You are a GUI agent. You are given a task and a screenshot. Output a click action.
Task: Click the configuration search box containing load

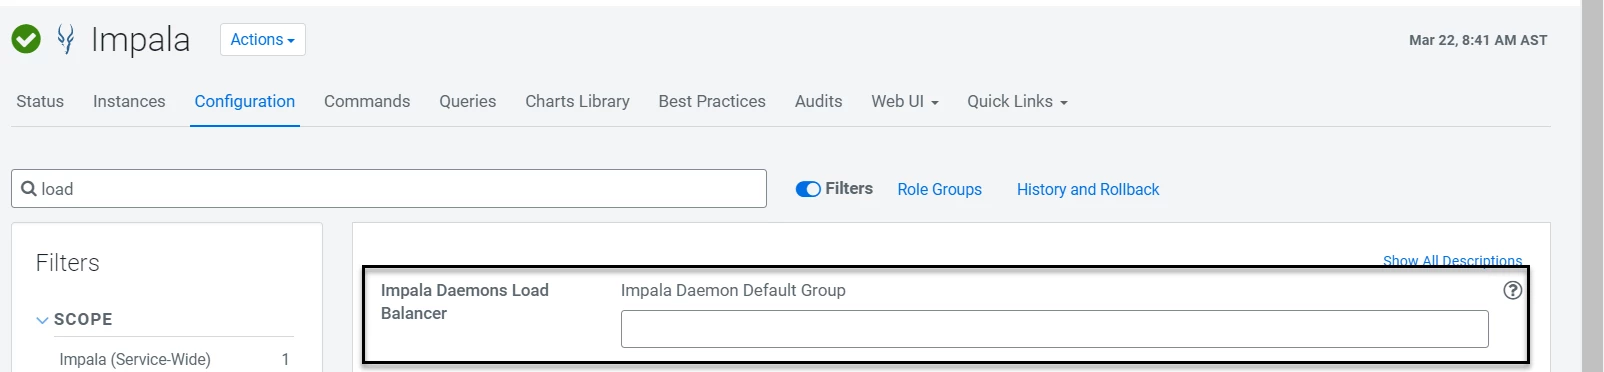pyautogui.click(x=389, y=188)
